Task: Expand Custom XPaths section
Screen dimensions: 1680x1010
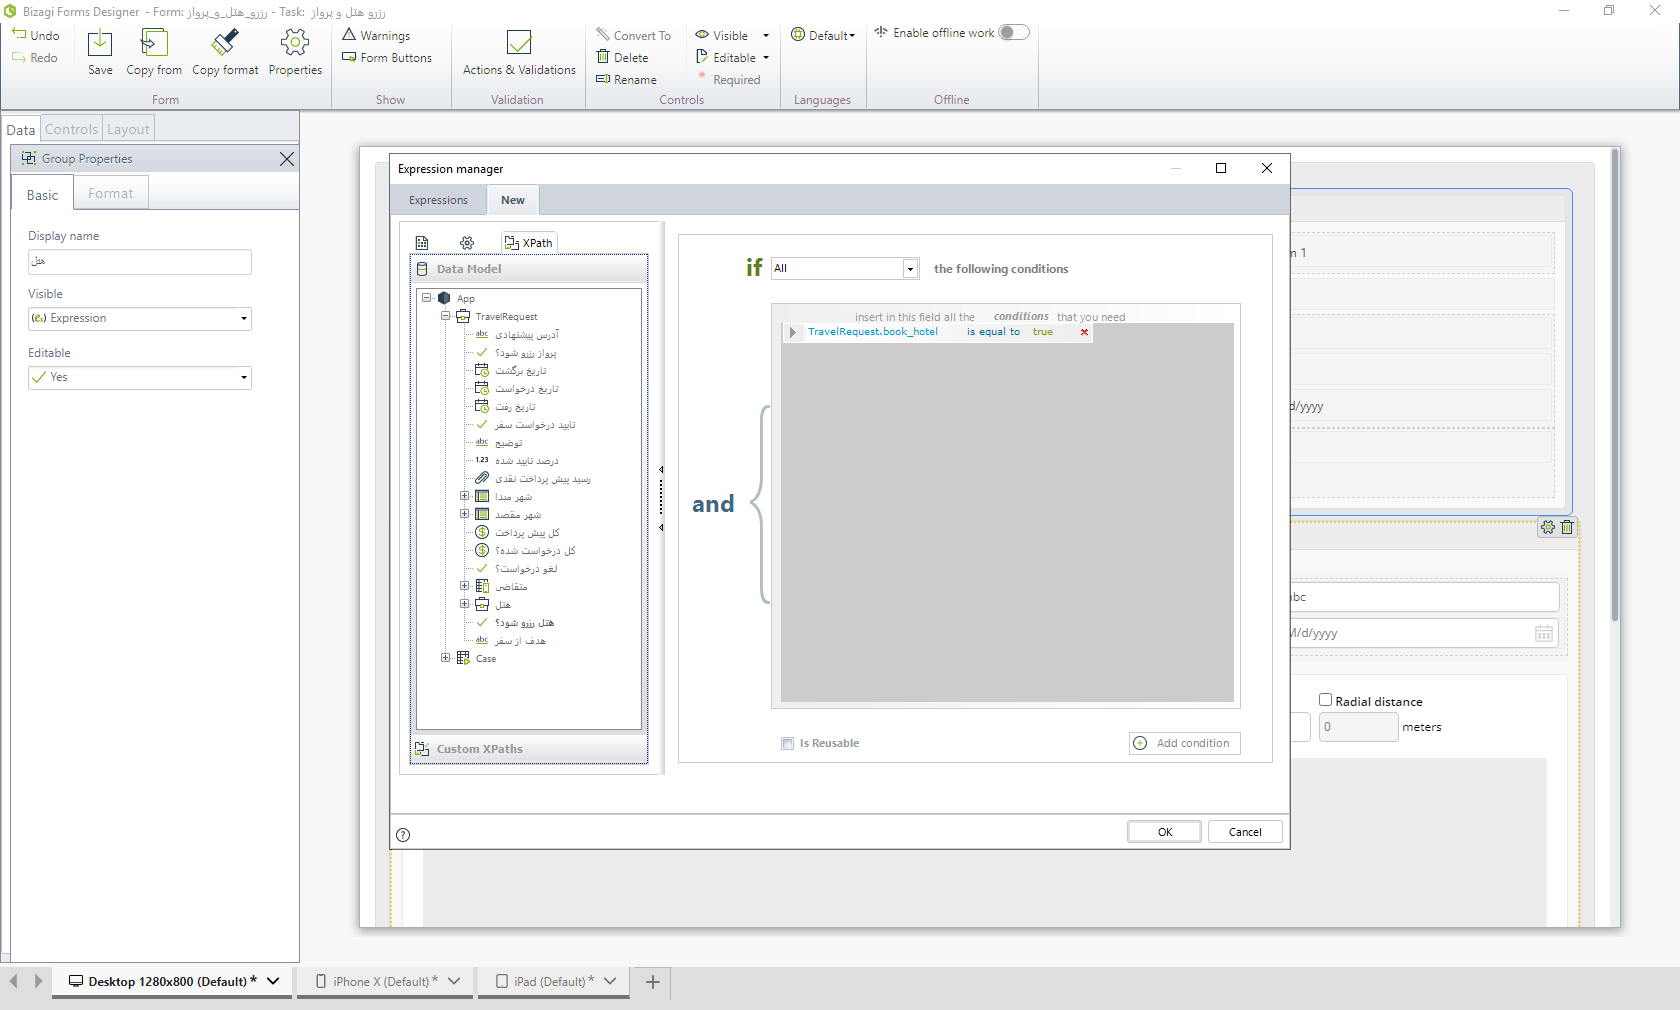Action: click(x=529, y=749)
